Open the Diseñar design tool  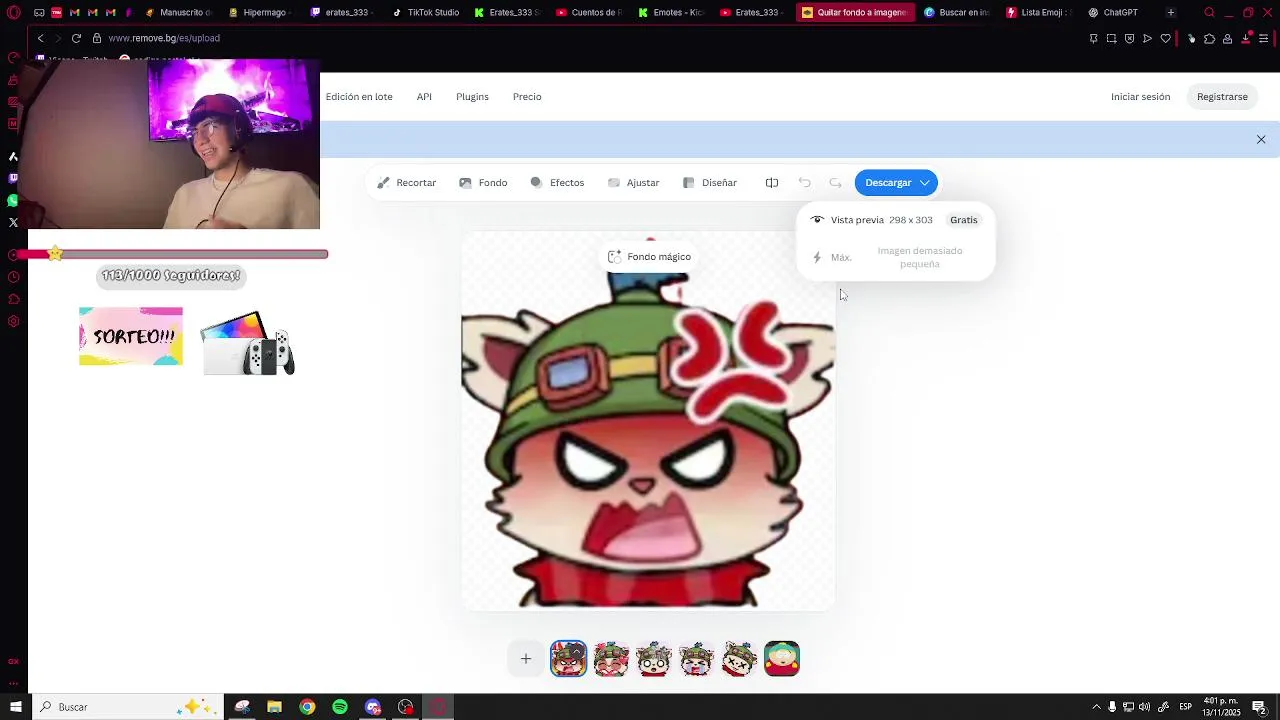pos(710,183)
